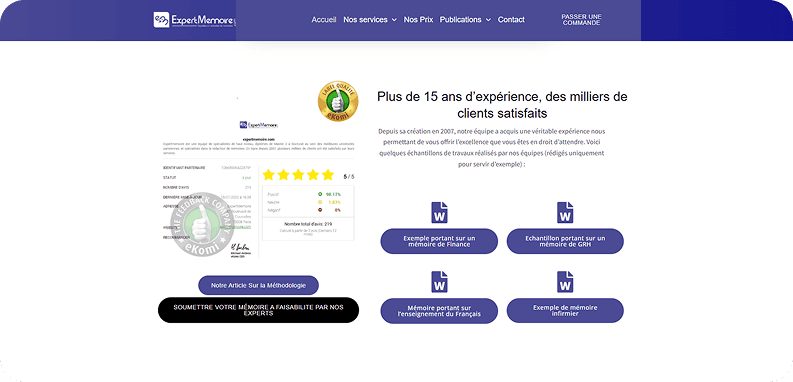
Task: Click paragraph starting Depuis sa création en 2007
Action: tap(492, 148)
